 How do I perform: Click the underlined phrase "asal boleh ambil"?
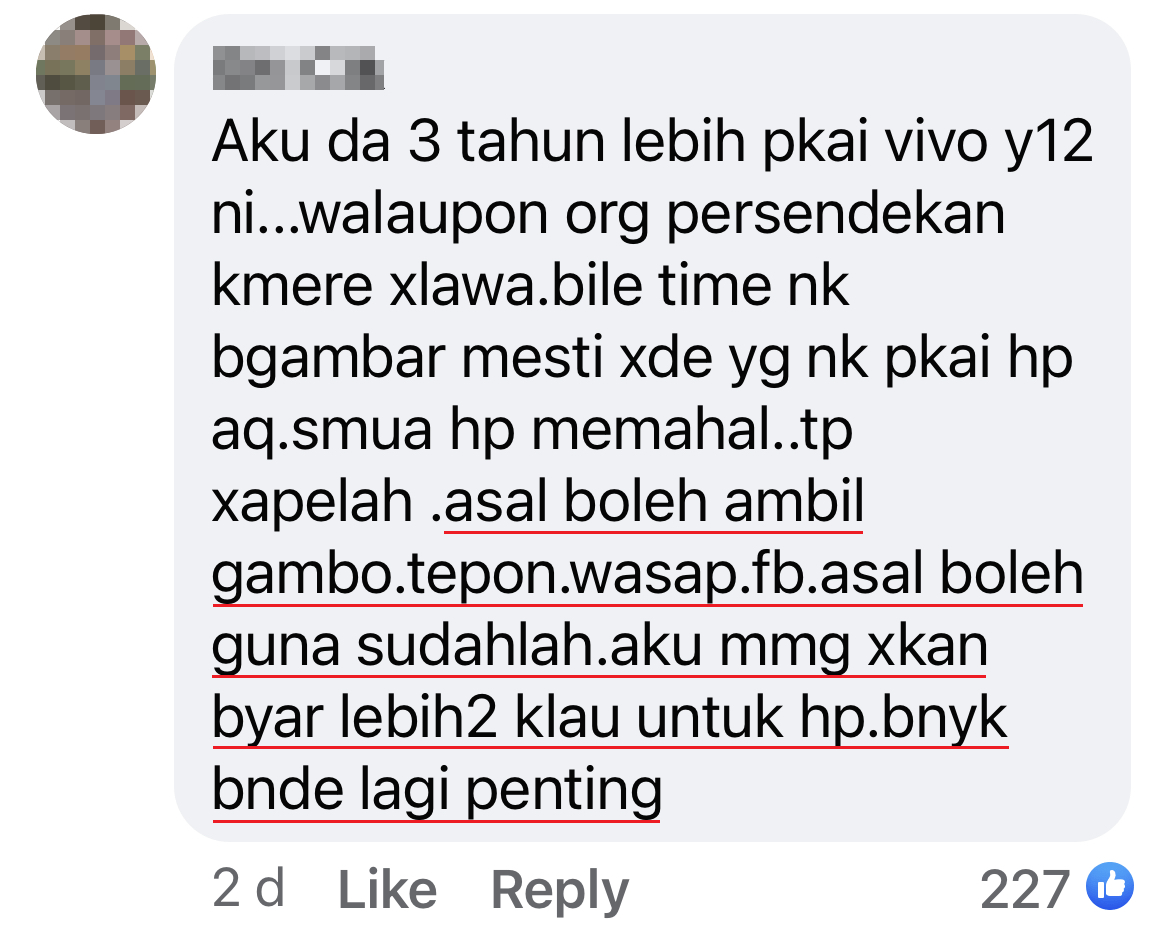tap(654, 501)
